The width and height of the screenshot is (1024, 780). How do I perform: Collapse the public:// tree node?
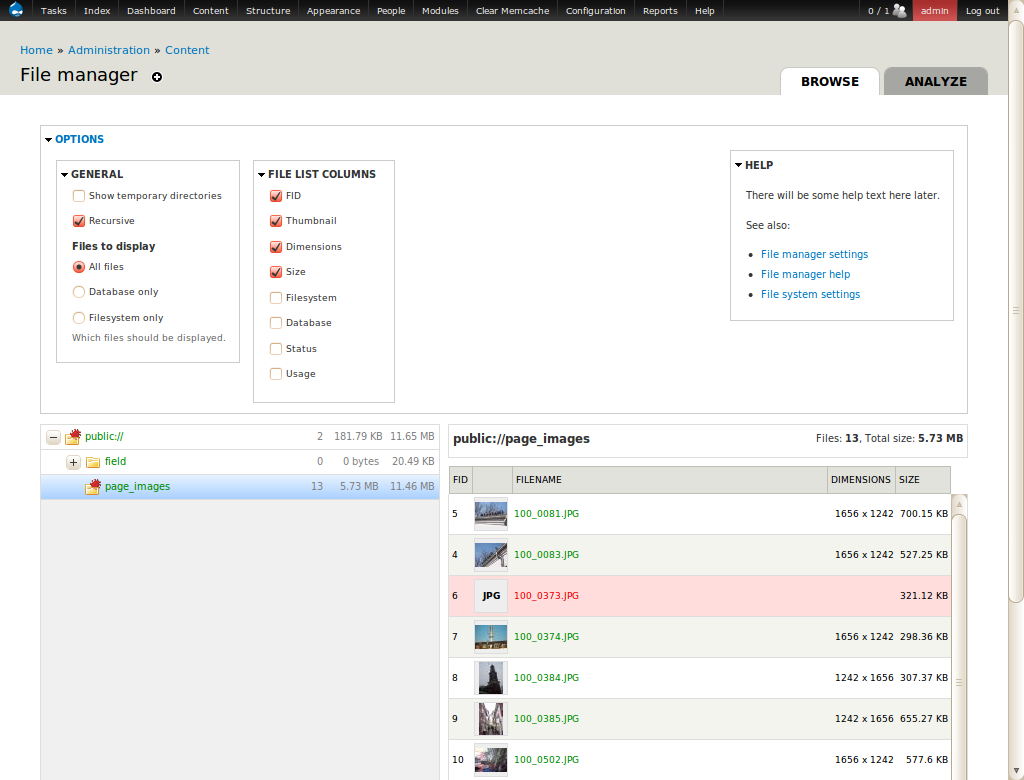[54, 436]
